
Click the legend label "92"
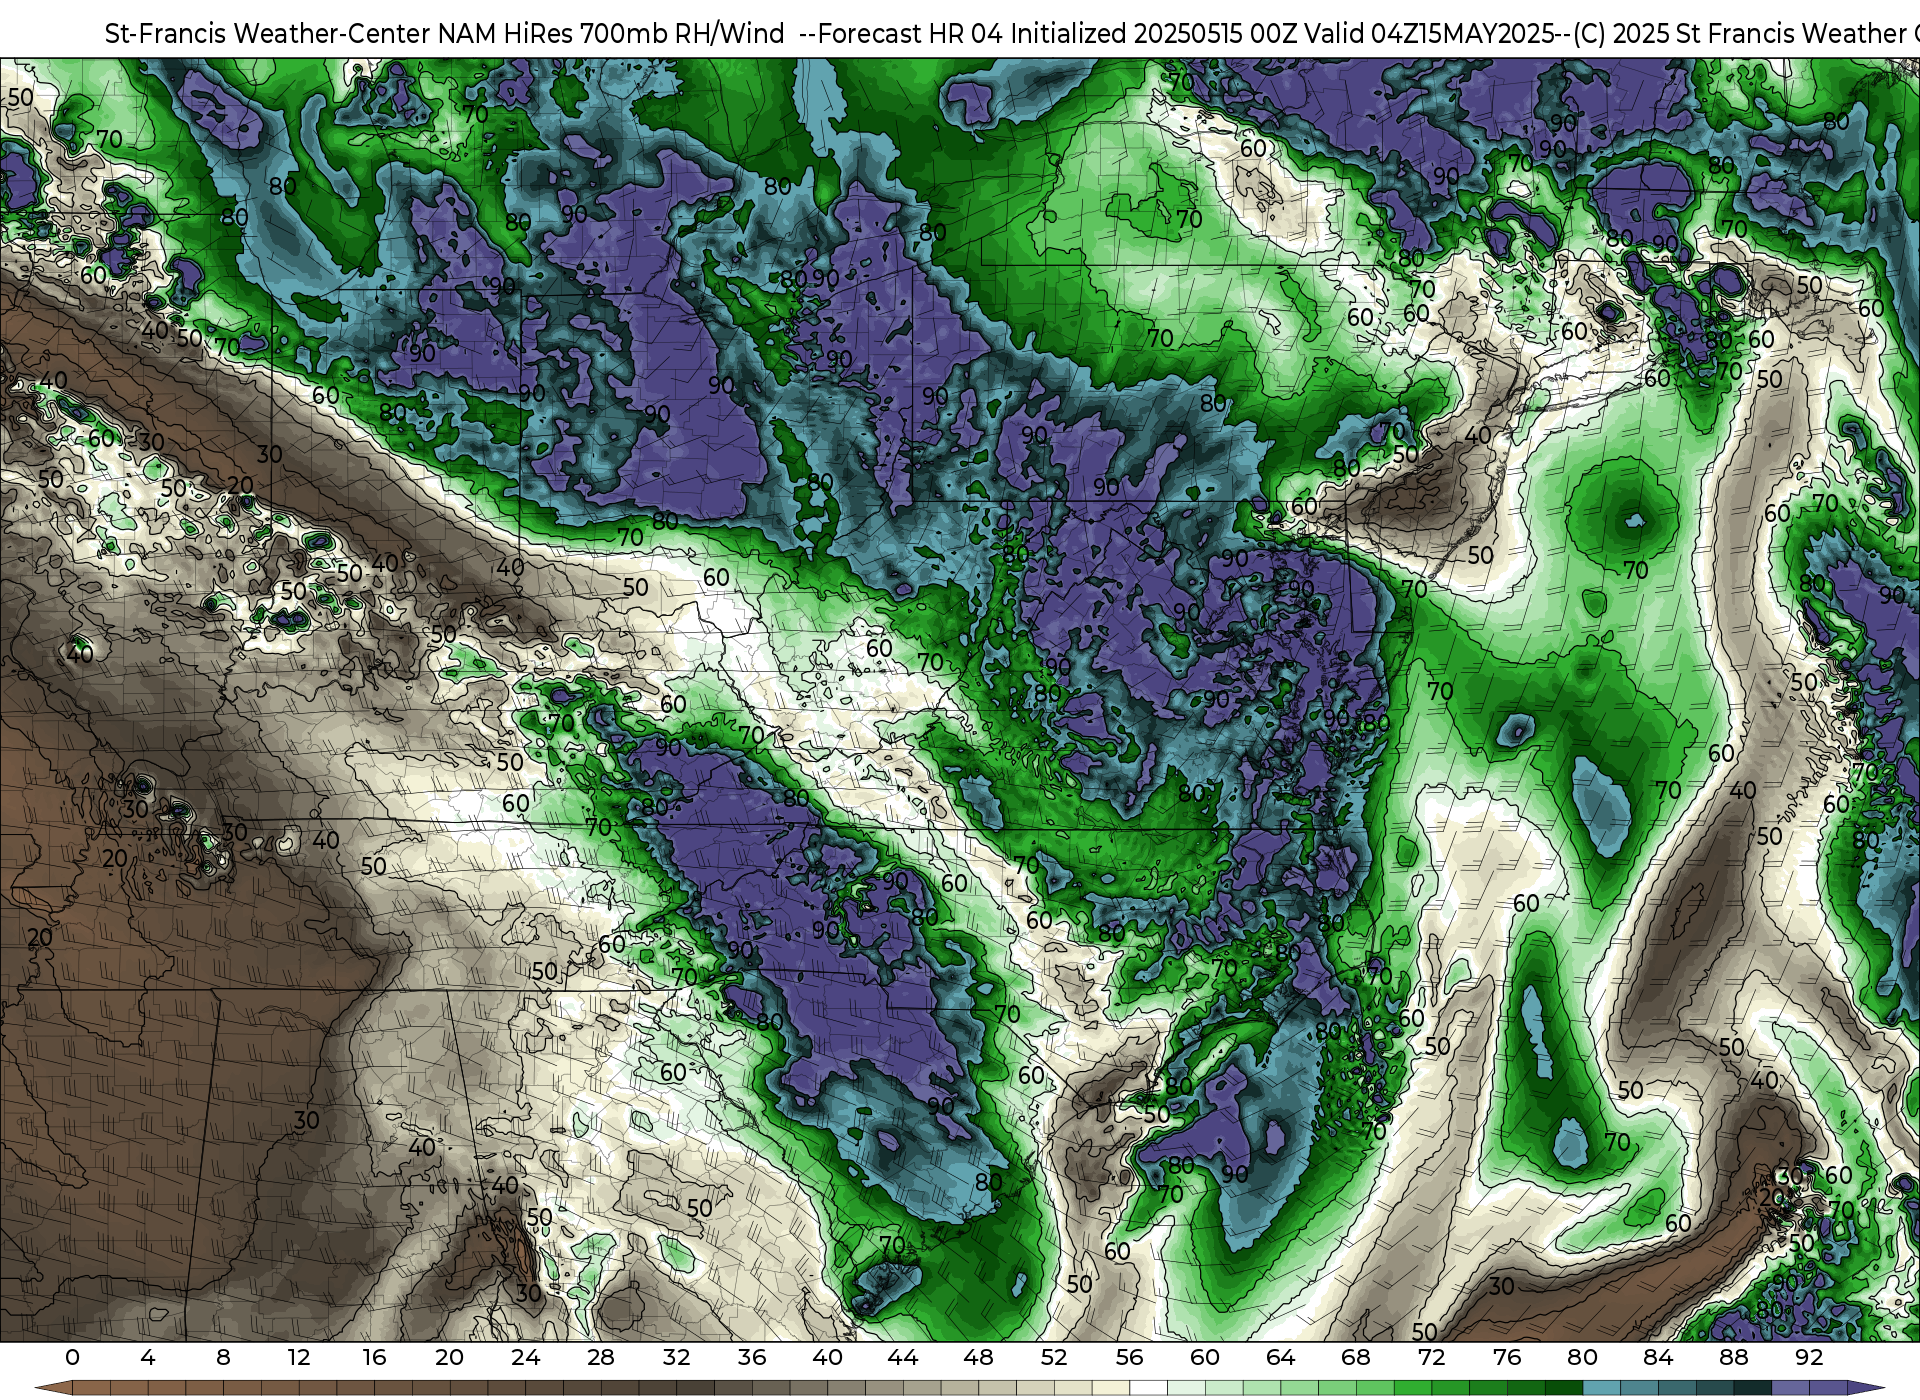coord(1809,1357)
